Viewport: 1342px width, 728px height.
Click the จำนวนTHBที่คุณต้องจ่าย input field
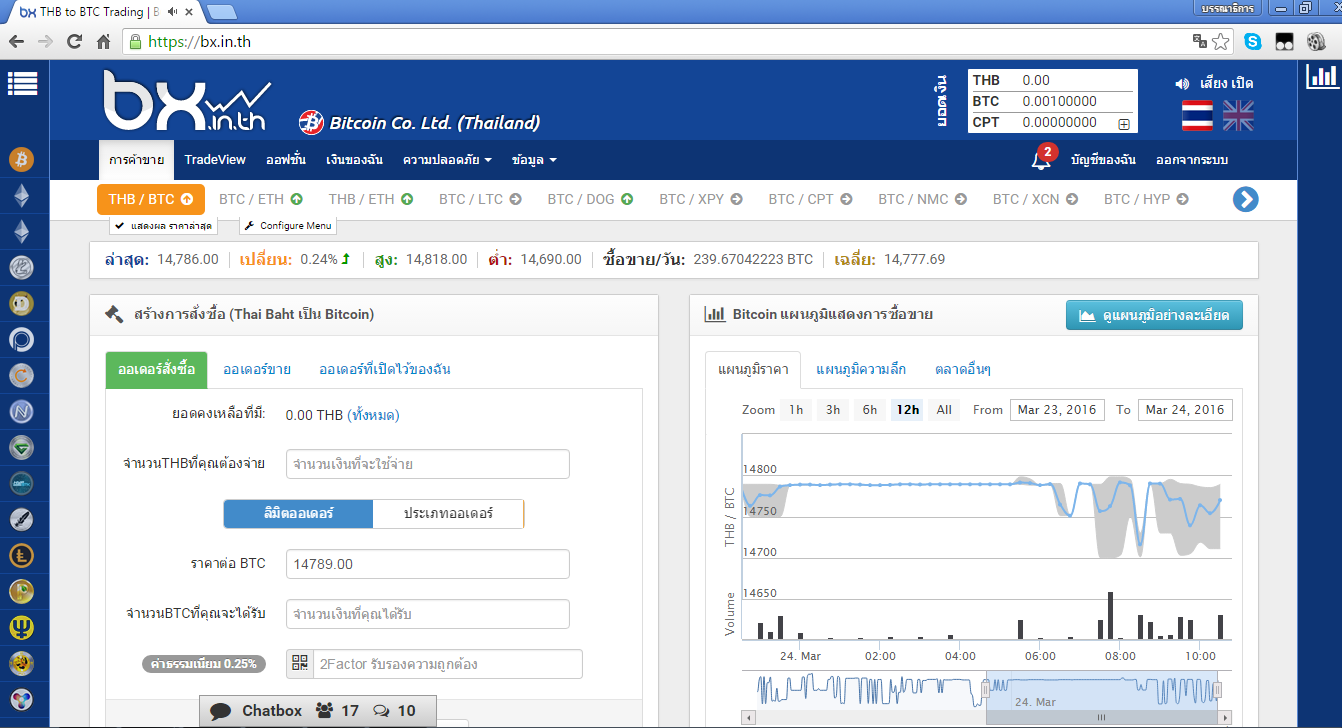click(427, 464)
